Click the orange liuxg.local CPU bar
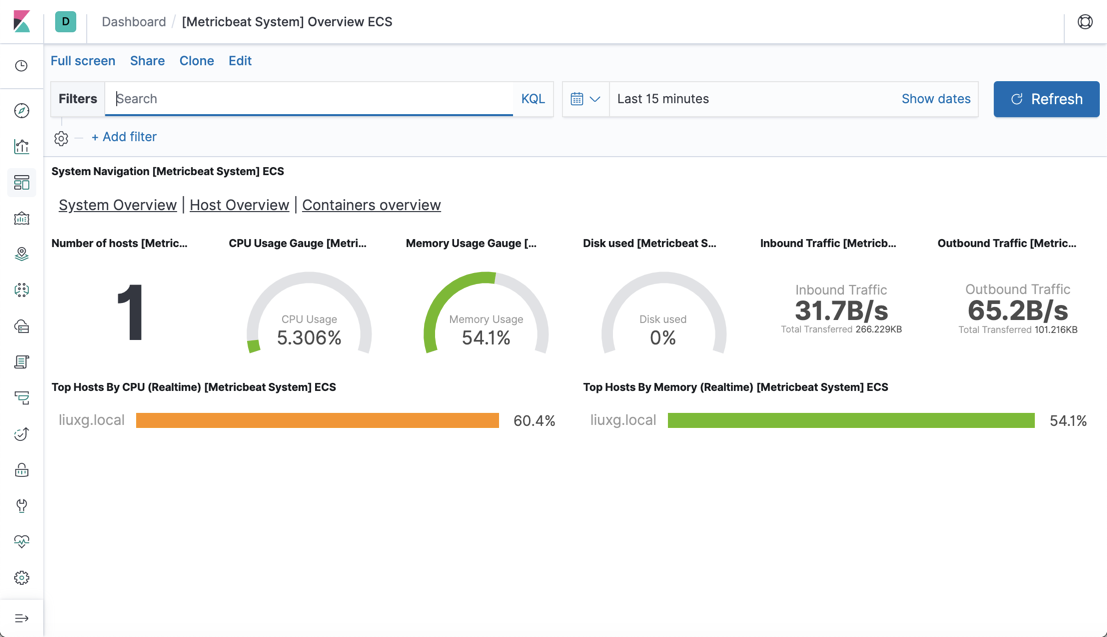This screenshot has width=1107, height=637. point(318,420)
